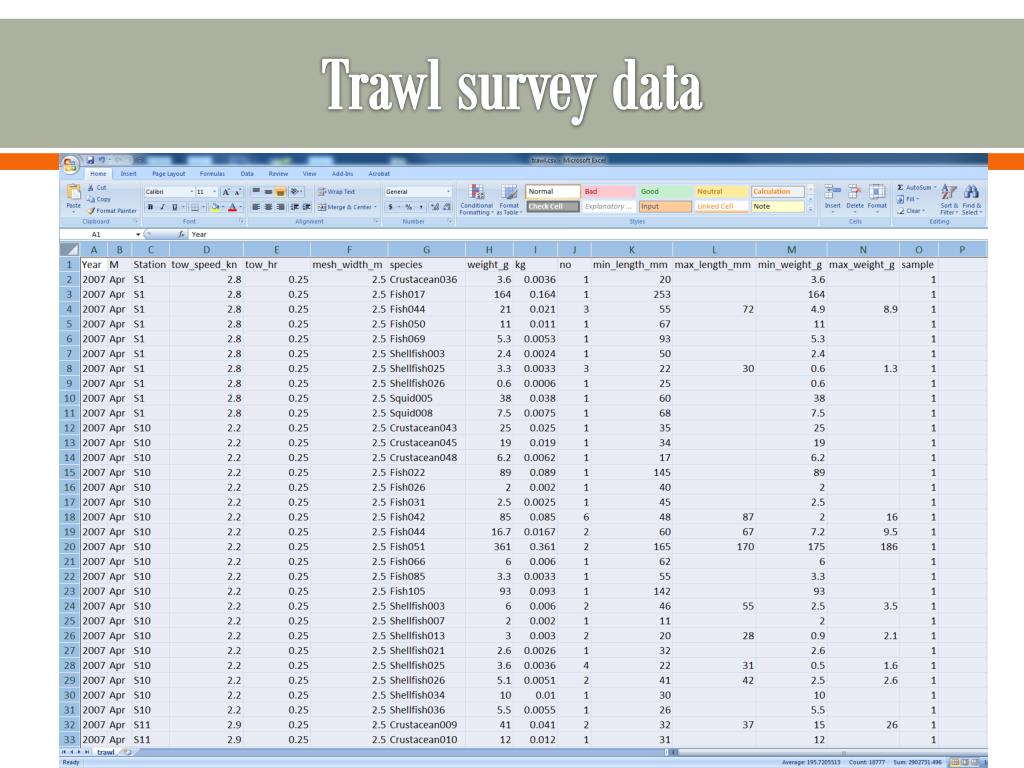
Task: Toggle Bold formatting
Action: pyautogui.click(x=149, y=207)
